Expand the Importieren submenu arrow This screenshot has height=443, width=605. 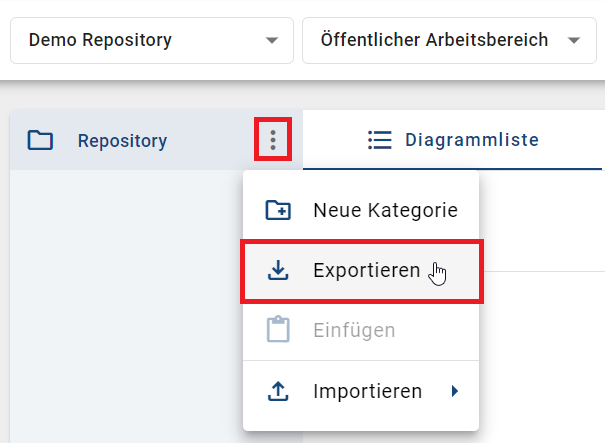pyautogui.click(x=455, y=391)
